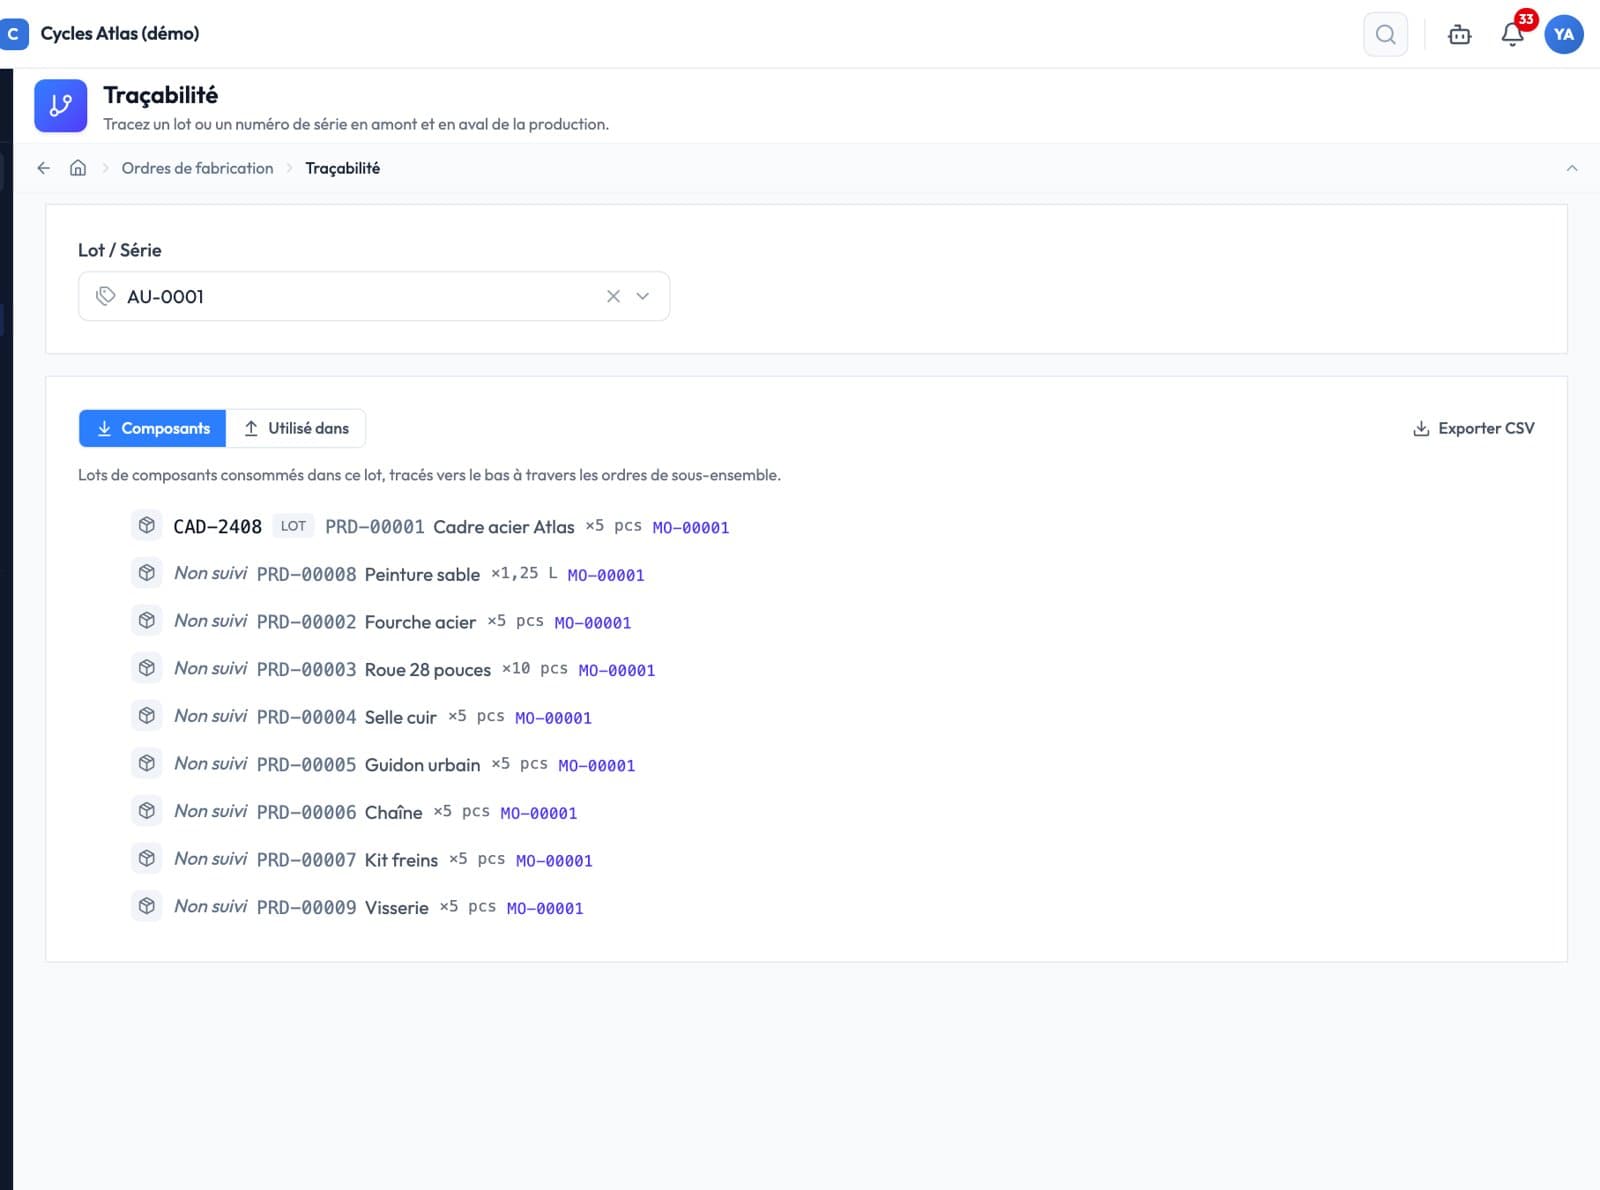Open MO-00001 link on Cadre acier Atlas row
The image size is (1600, 1190).
(x=691, y=527)
